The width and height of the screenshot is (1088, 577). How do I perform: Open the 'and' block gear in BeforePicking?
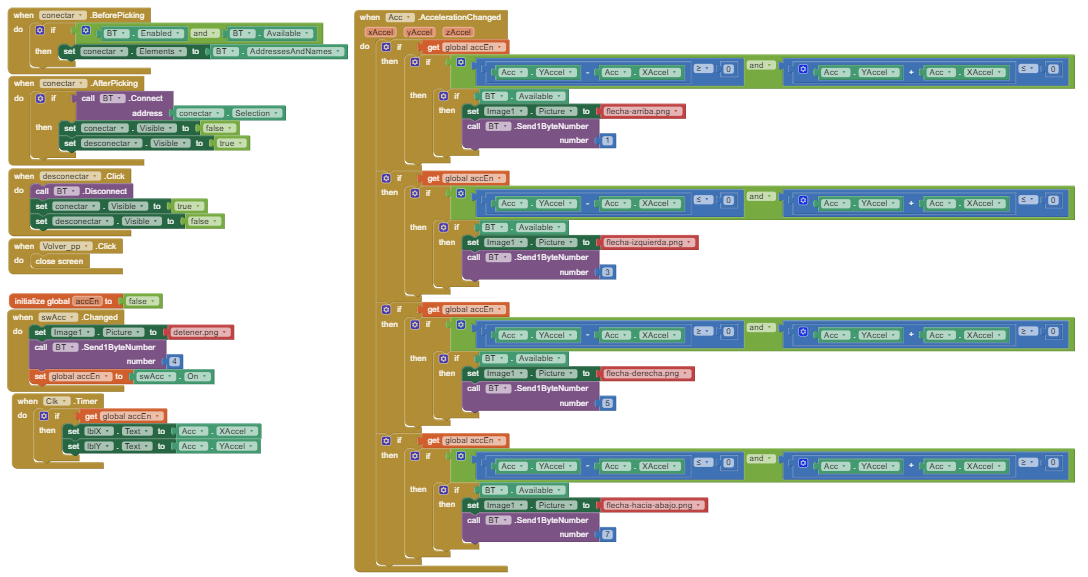coord(86,32)
